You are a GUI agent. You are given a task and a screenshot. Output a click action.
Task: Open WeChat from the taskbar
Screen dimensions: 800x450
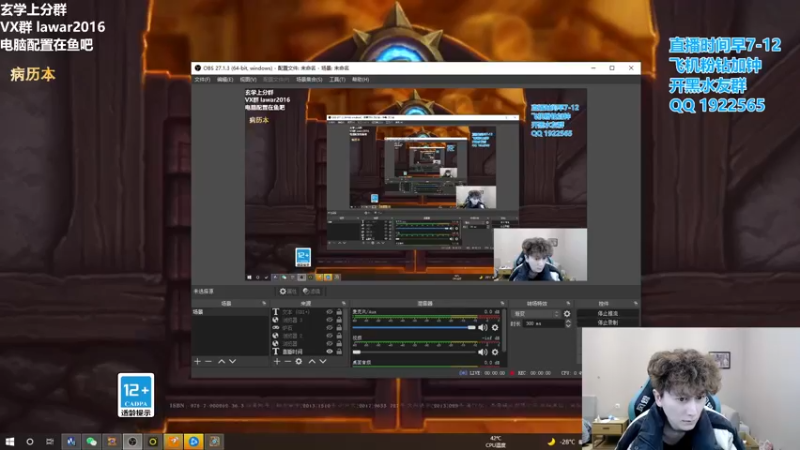(x=91, y=442)
